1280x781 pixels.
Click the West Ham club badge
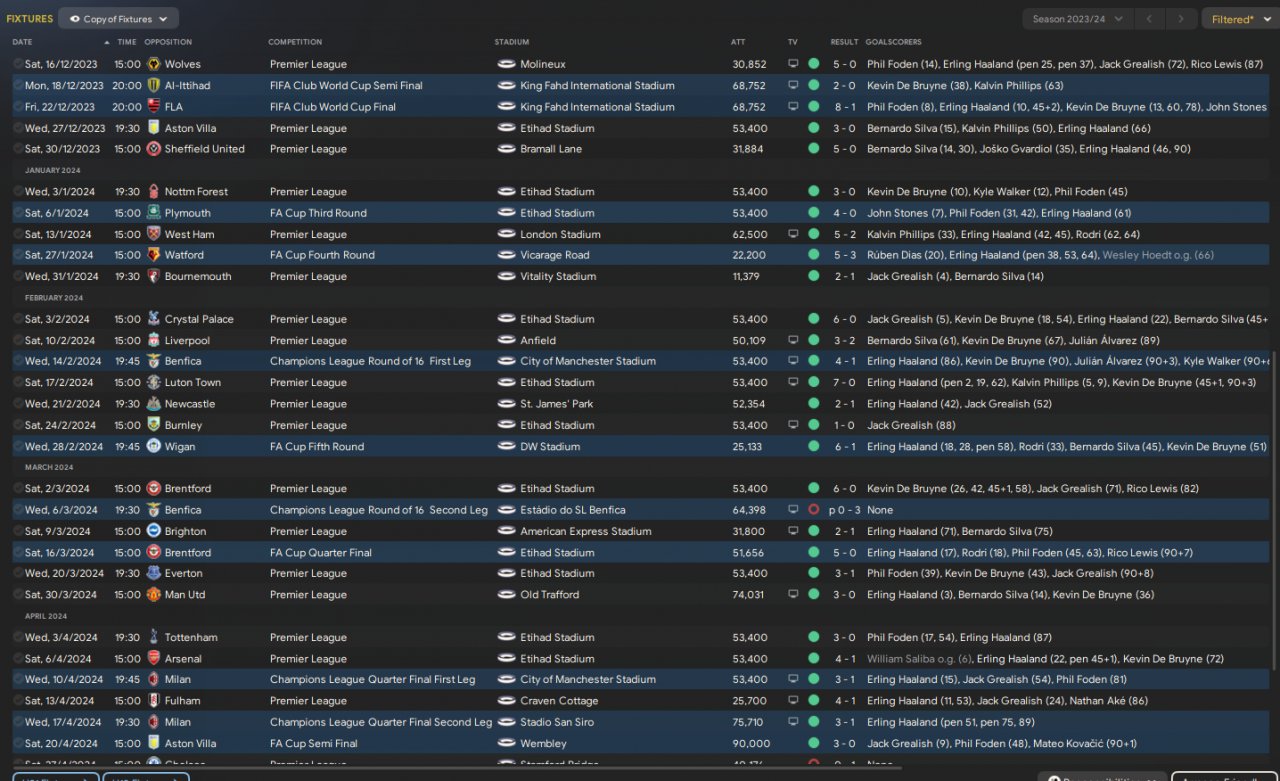pos(154,234)
